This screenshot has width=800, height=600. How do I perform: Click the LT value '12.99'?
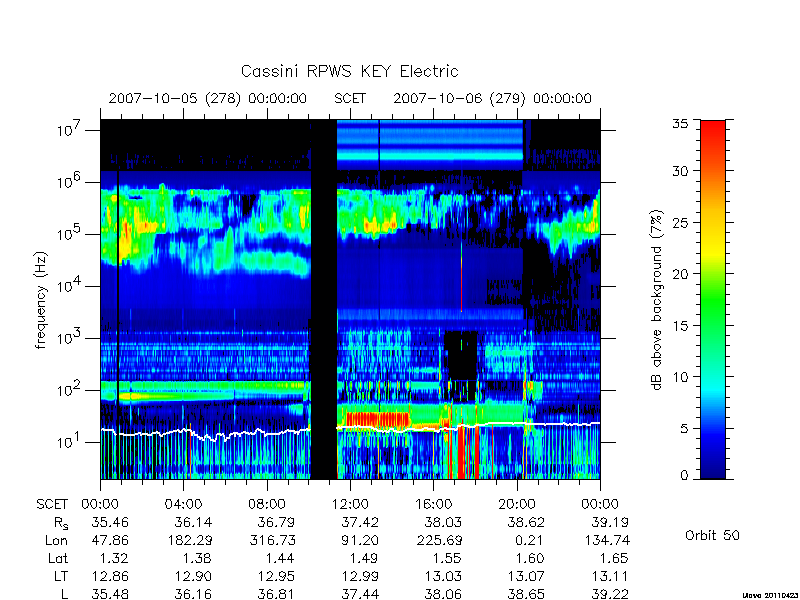coord(360,577)
